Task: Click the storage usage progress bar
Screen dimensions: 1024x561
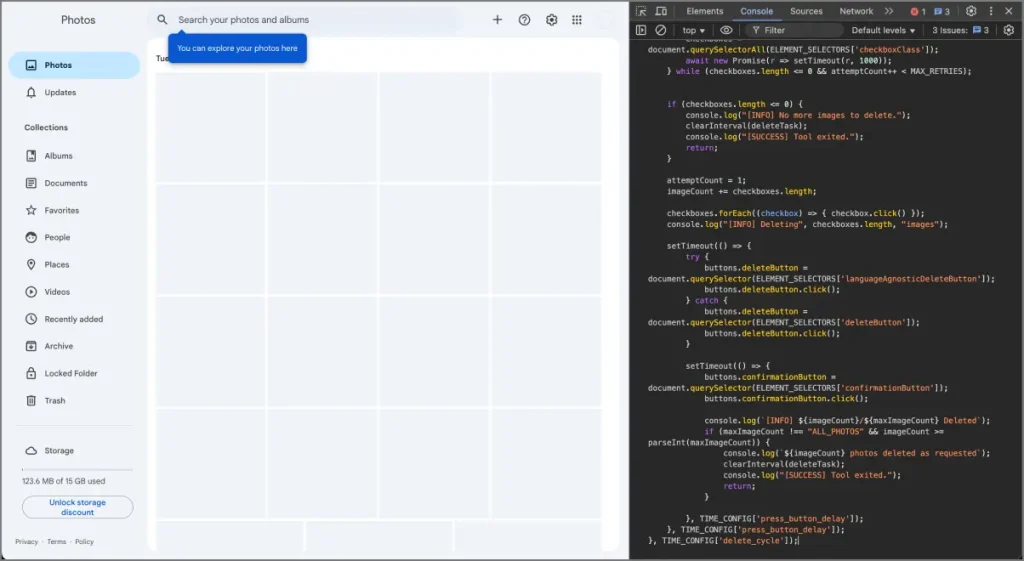Action: pos(77,470)
